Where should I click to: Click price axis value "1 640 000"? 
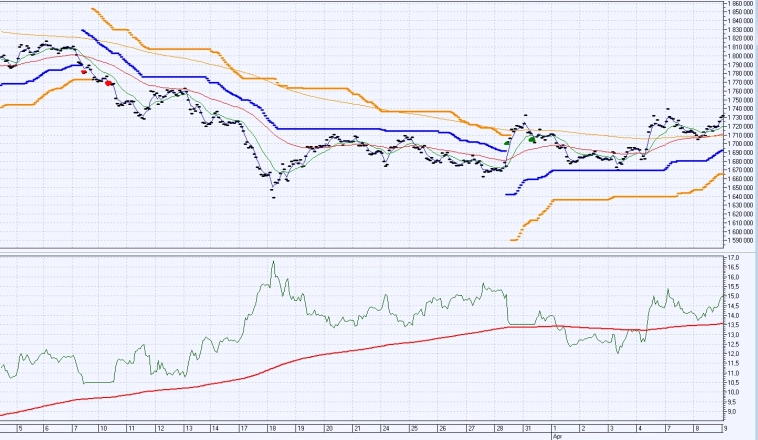[x=741, y=197]
